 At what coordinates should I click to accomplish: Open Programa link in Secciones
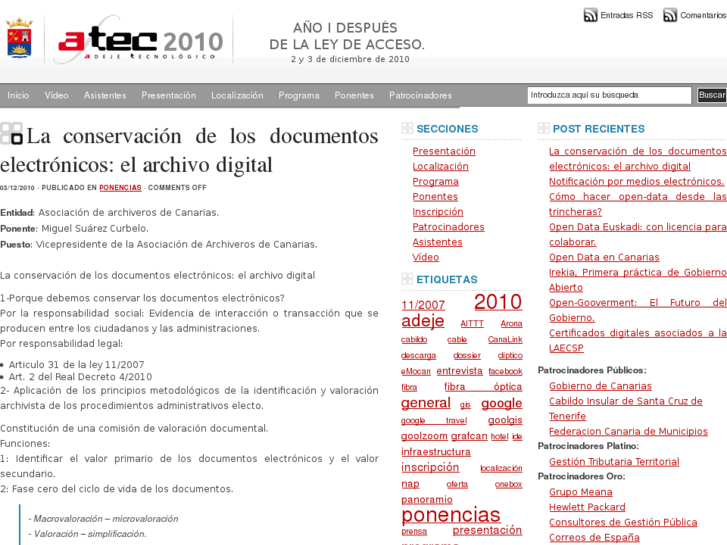pyautogui.click(x=435, y=182)
